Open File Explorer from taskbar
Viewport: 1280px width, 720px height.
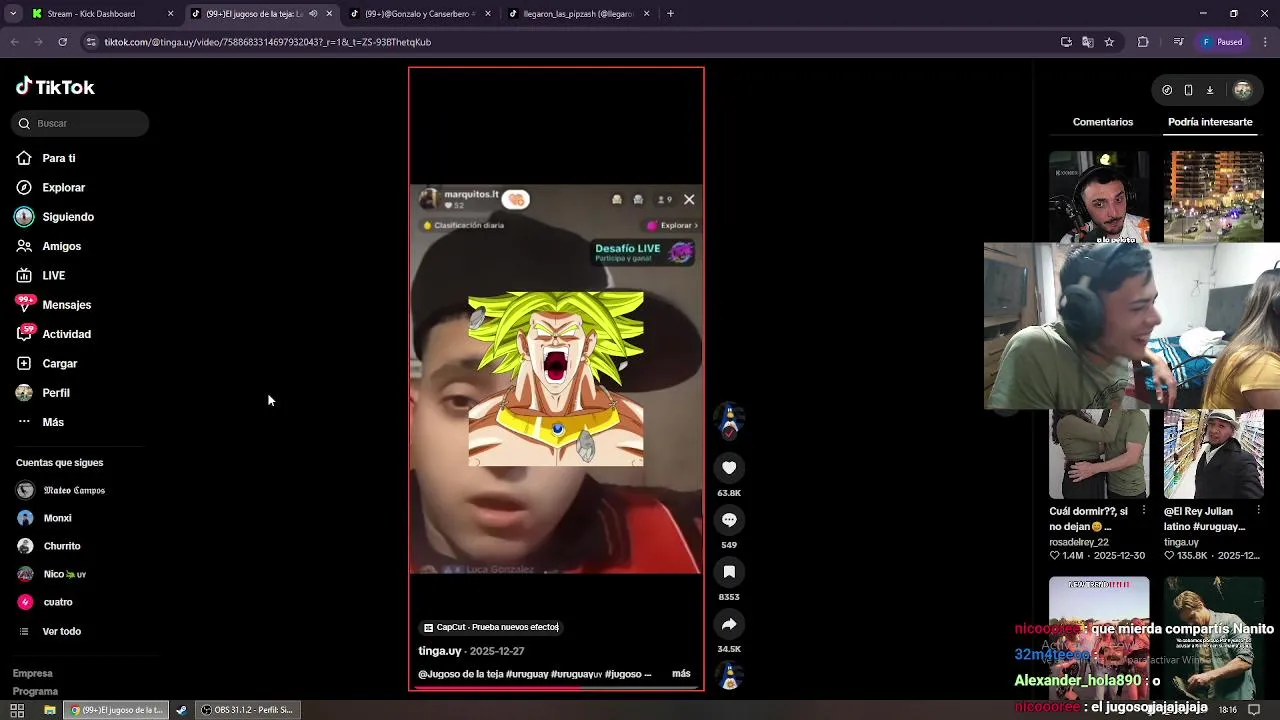49,710
